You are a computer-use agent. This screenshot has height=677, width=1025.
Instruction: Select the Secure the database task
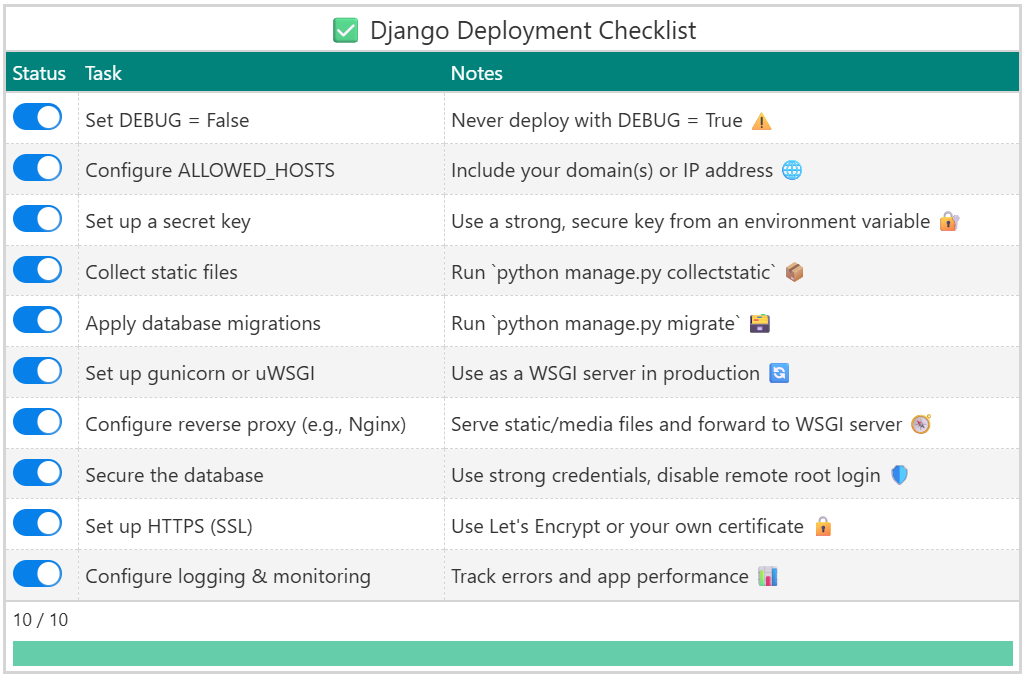pos(175,475)
